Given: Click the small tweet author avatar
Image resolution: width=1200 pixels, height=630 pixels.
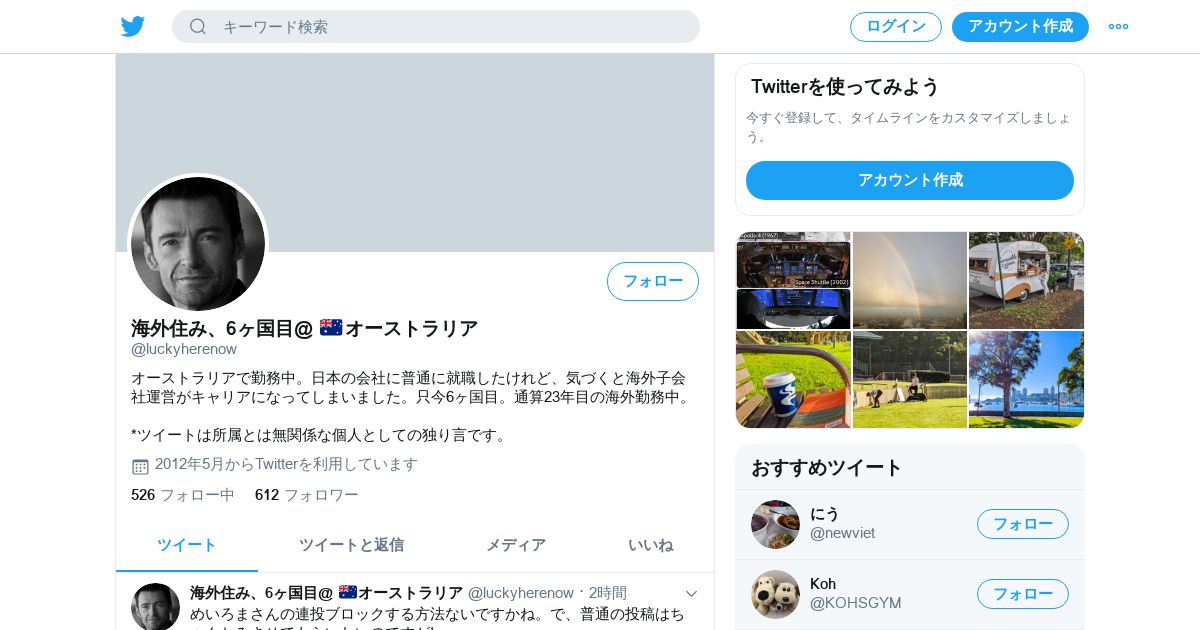Looking at the screenshot, I should (155, 606).
